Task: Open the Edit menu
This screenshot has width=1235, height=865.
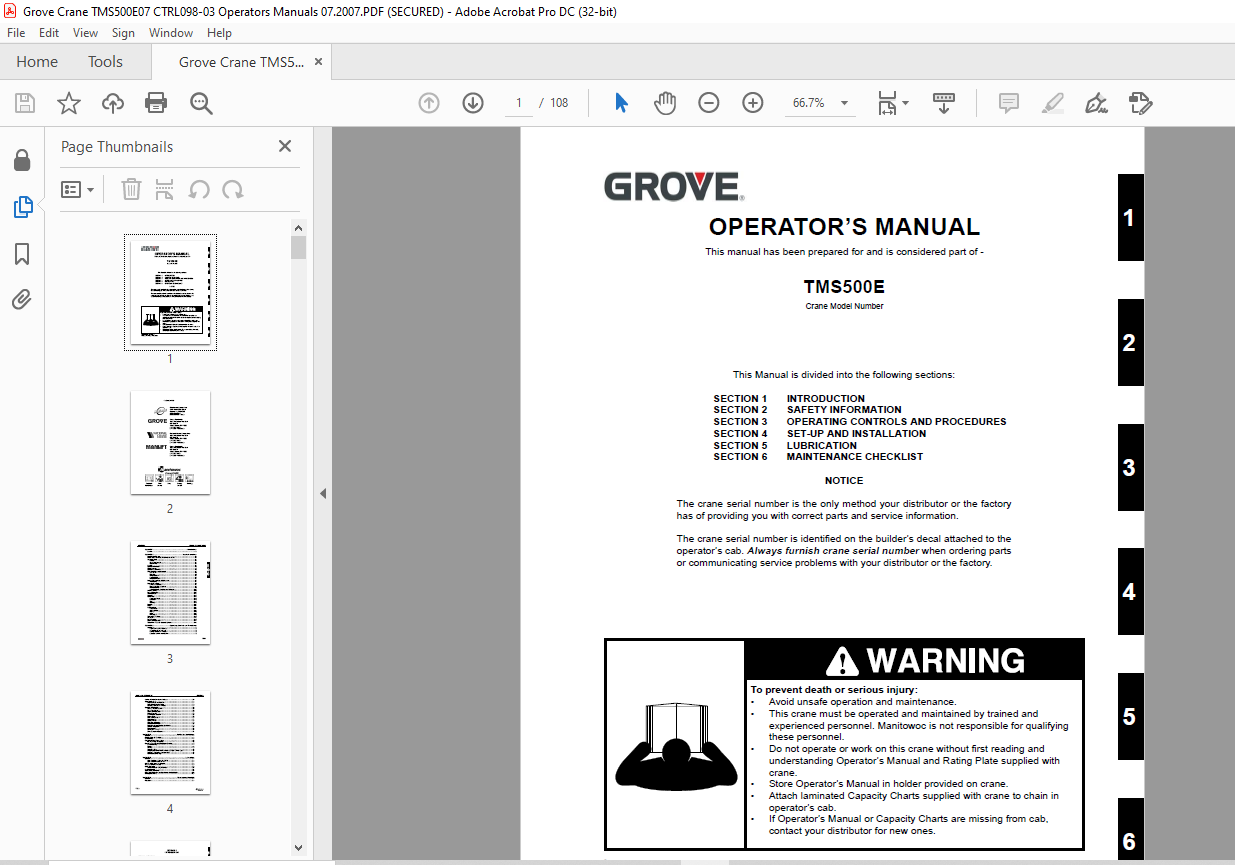Action: [49, 33]
